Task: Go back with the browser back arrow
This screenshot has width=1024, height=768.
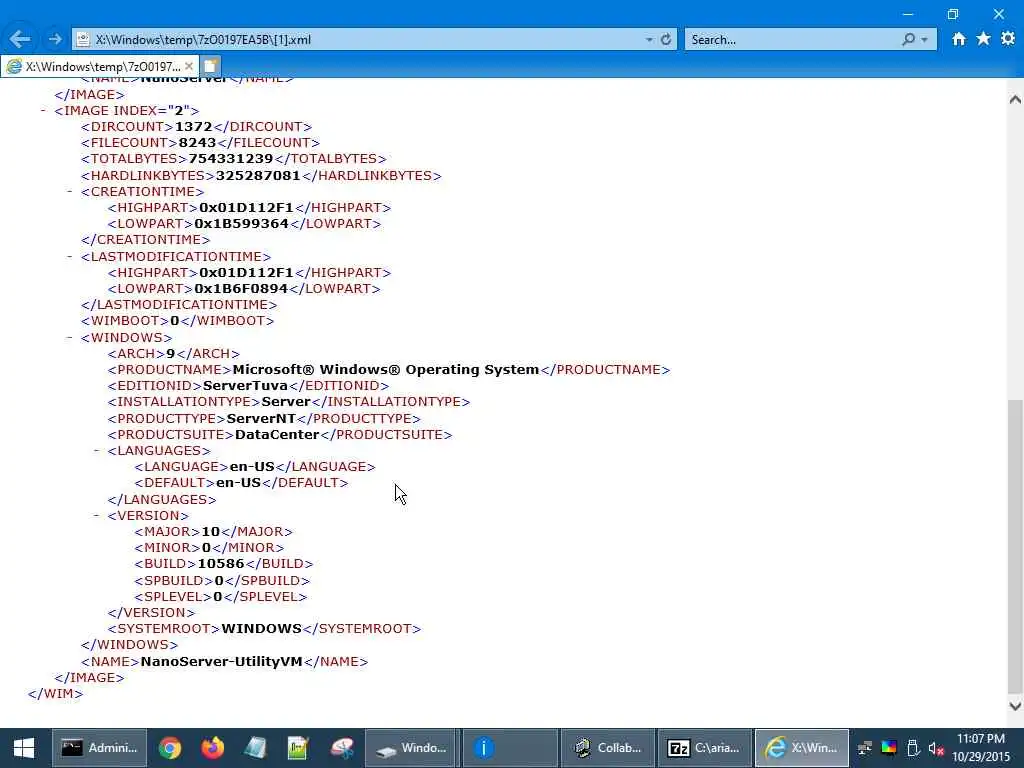Action: (20, 39)
